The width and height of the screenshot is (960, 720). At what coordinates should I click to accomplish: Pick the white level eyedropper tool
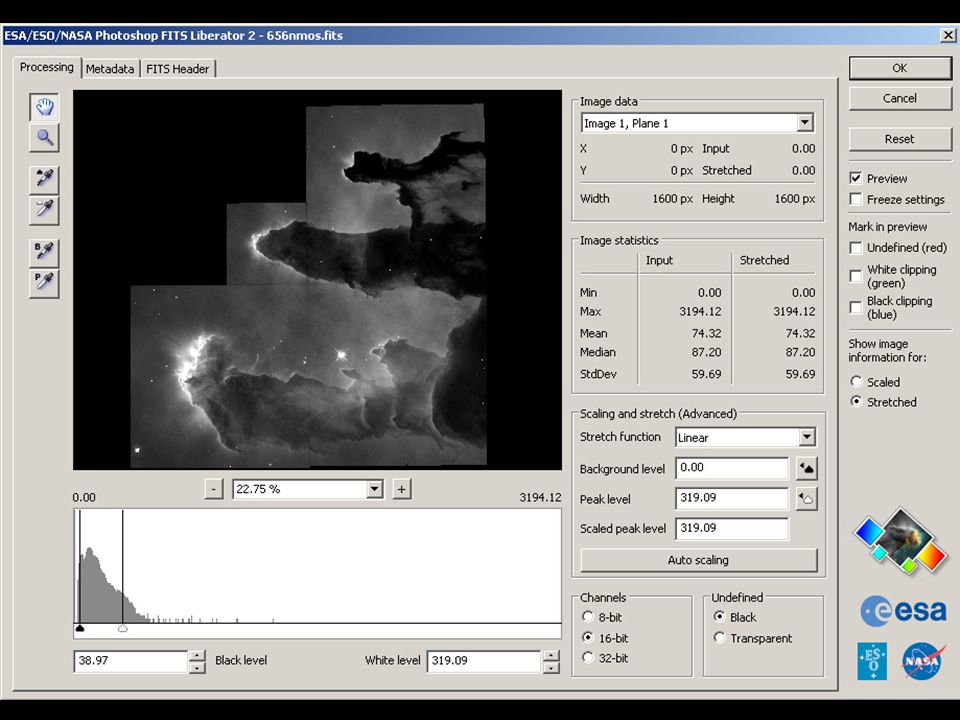[x=44, y=209]
